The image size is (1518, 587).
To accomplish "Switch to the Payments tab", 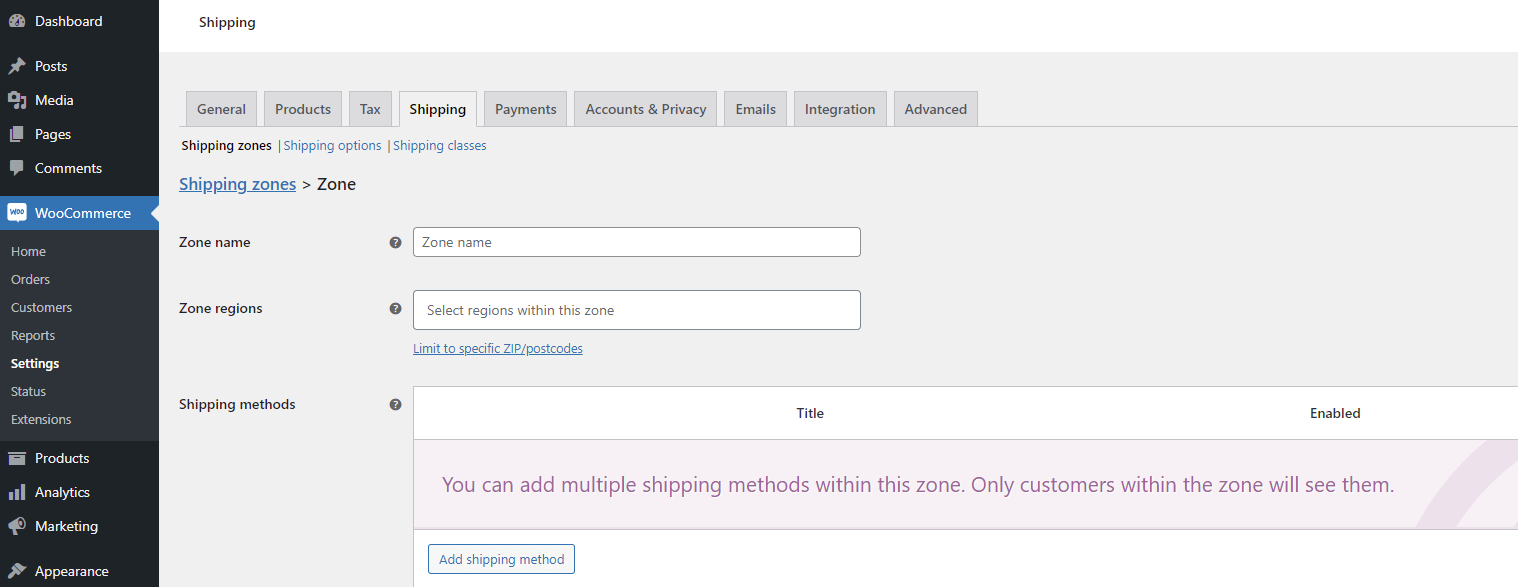I will 526,109.
